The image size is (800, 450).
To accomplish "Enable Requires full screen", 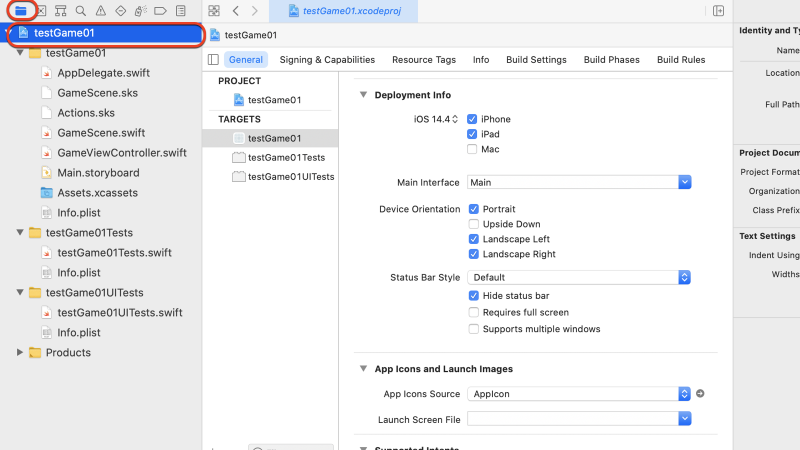I will tap(473, 312).
